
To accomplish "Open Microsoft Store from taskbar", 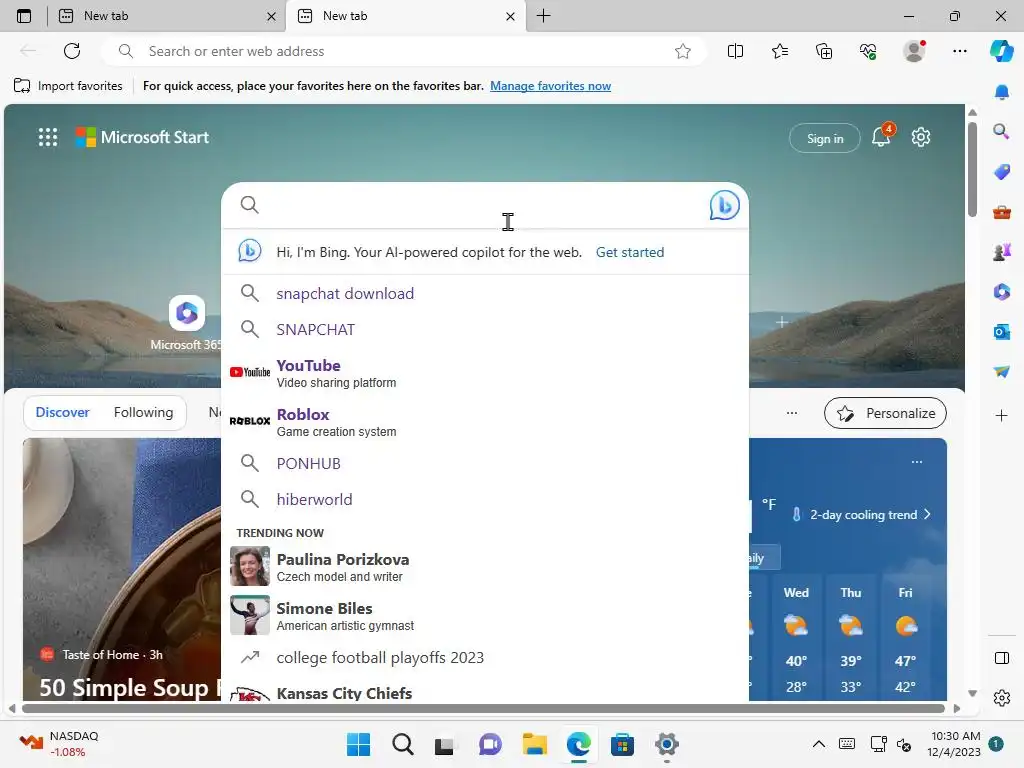I will (x=622, y=744).
